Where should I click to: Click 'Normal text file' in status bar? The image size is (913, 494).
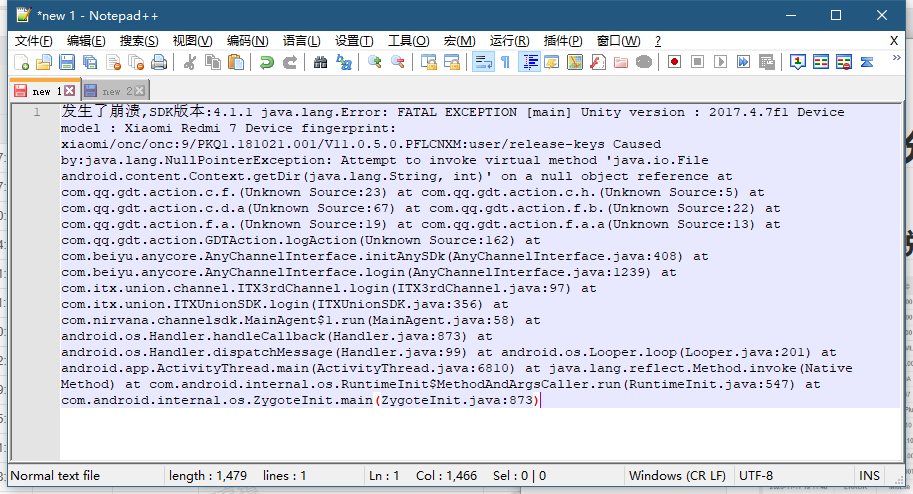click(55, 476)
